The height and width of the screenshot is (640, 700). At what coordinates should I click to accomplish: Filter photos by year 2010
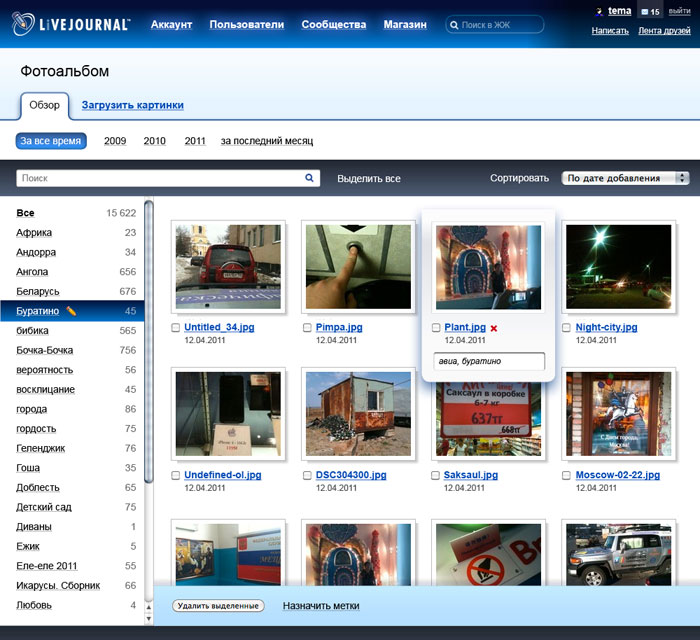pyautogui.click(x=154, y=141)
